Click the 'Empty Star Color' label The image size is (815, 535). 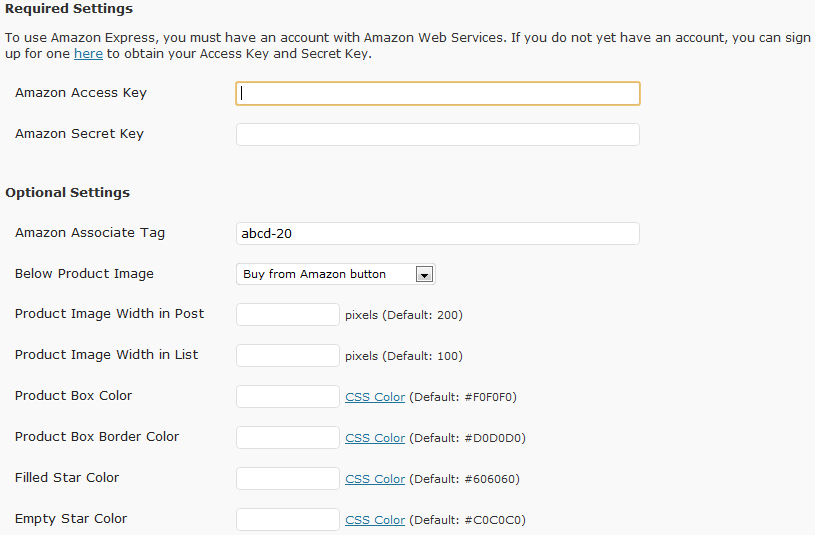[71, 519]
